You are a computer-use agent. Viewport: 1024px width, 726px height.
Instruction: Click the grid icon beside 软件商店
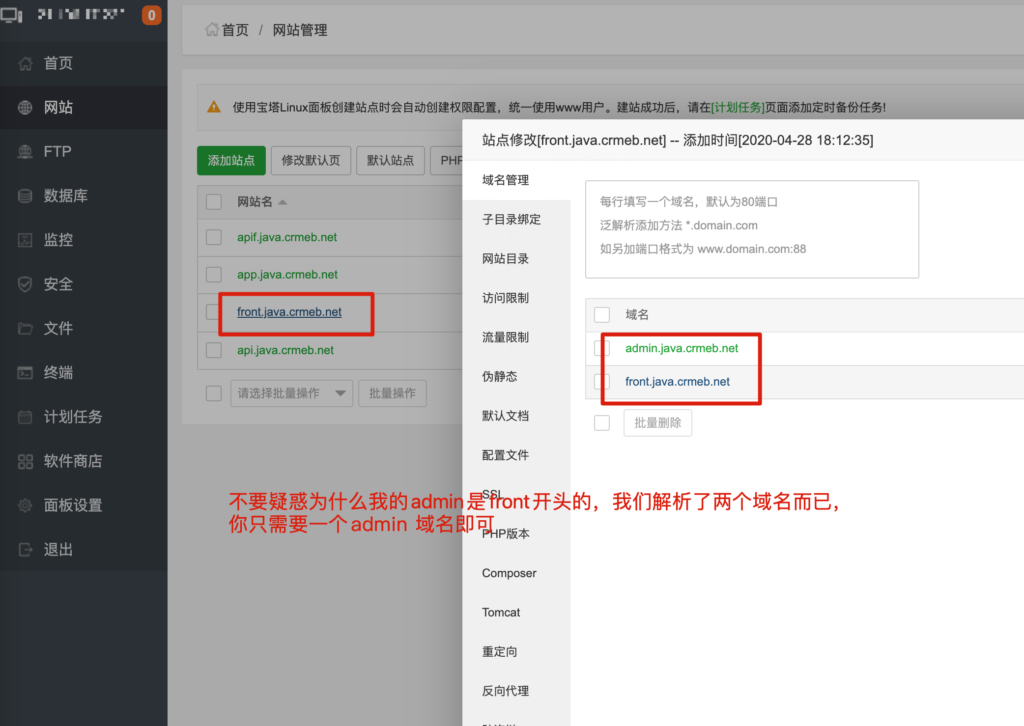(25, 462)
